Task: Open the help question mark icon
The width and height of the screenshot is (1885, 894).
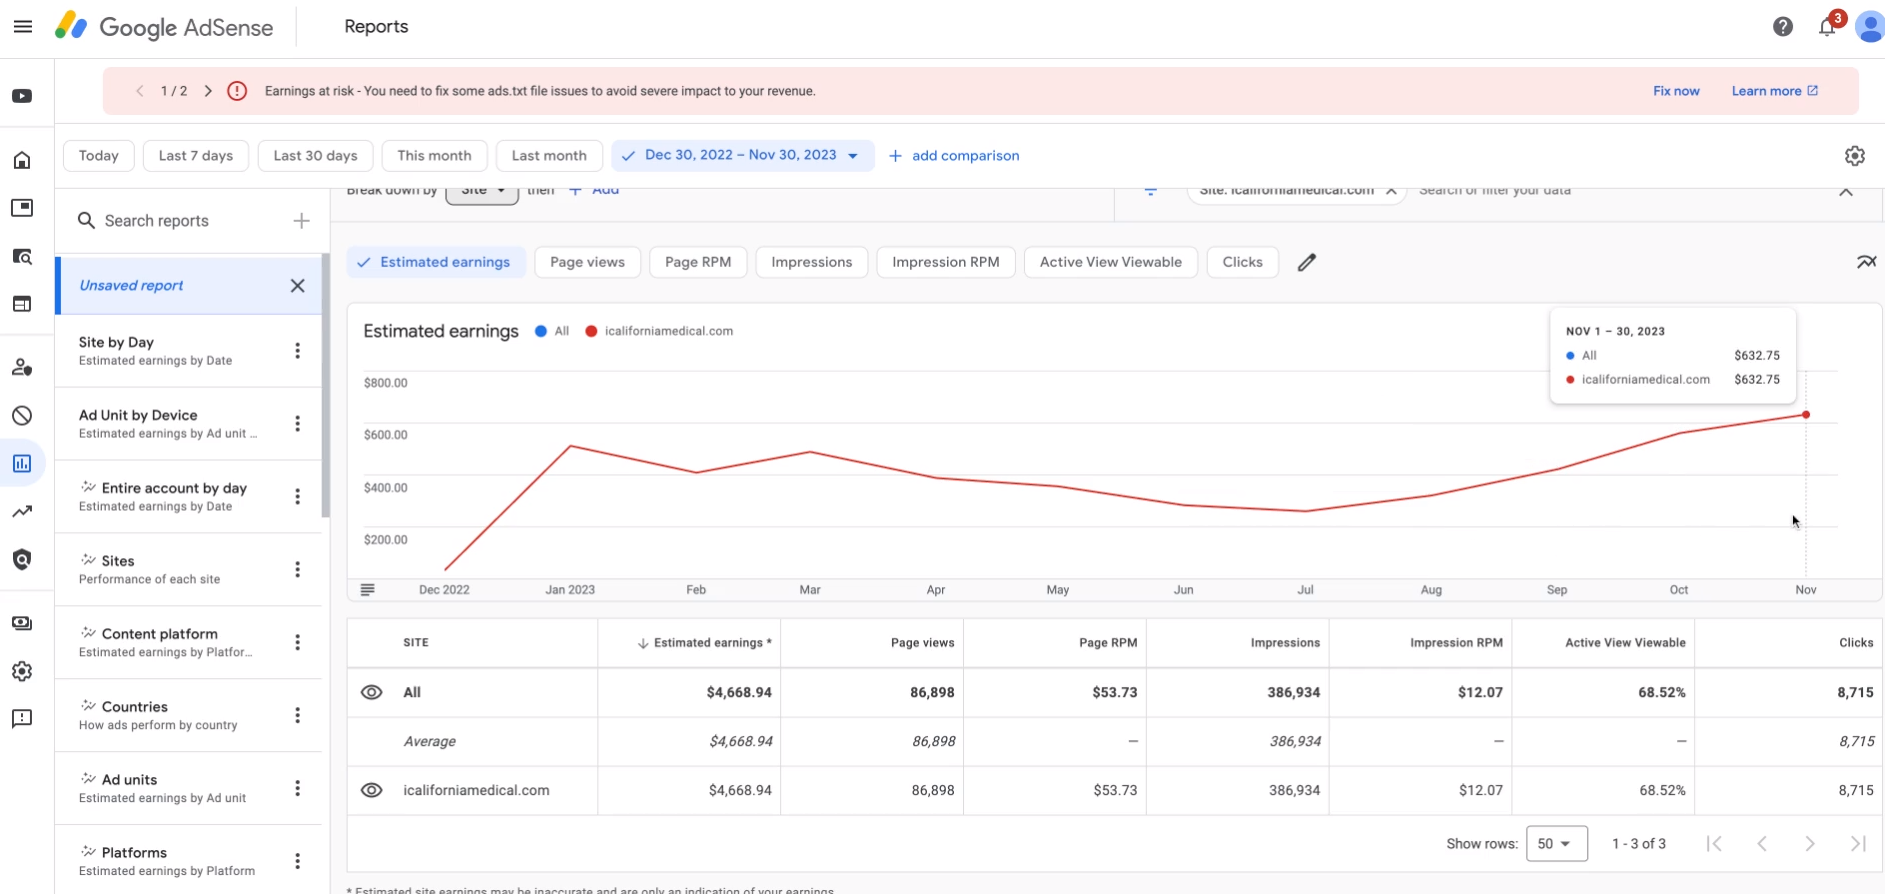Action: [1782, 27]
